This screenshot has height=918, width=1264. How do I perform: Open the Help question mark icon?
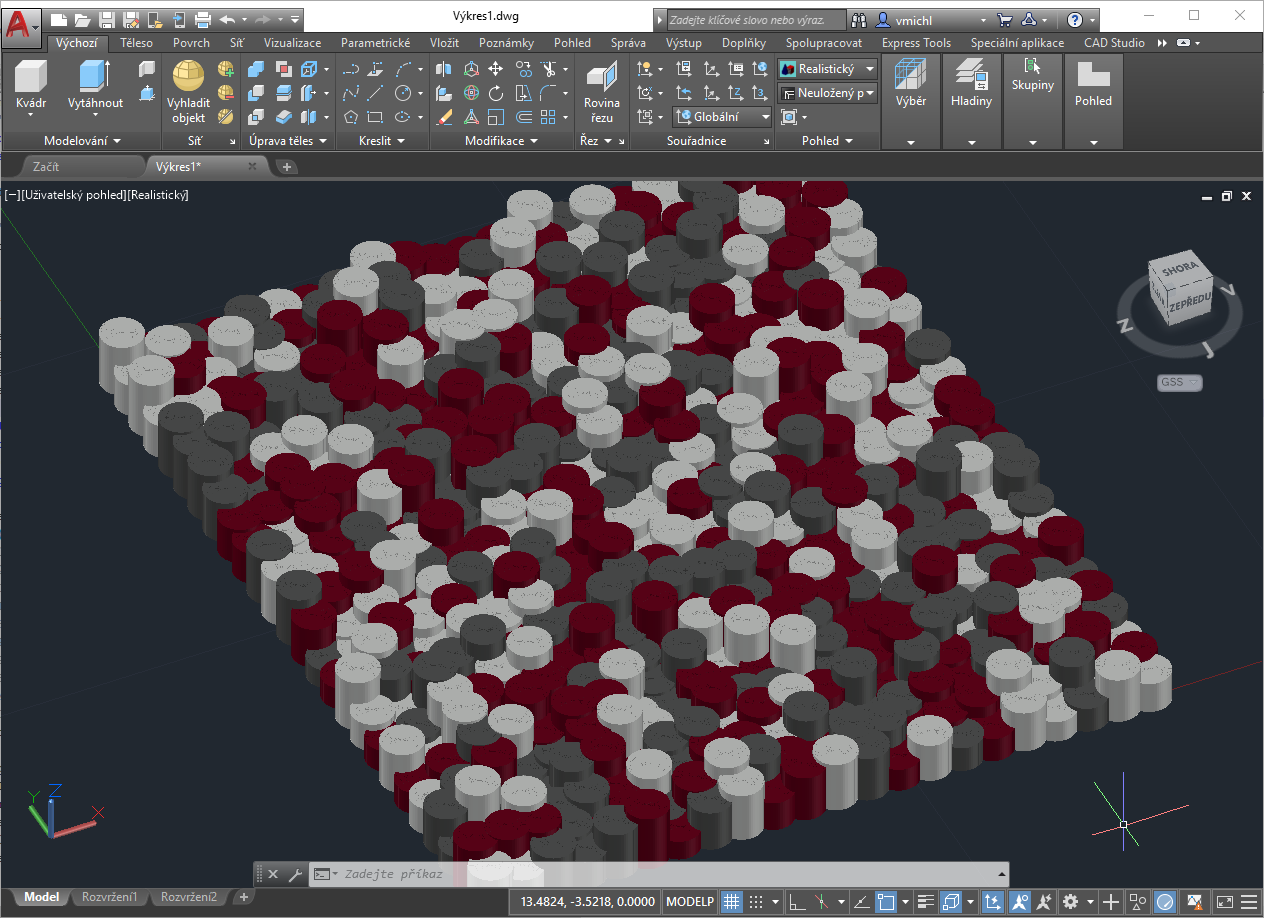(1075, 19)
